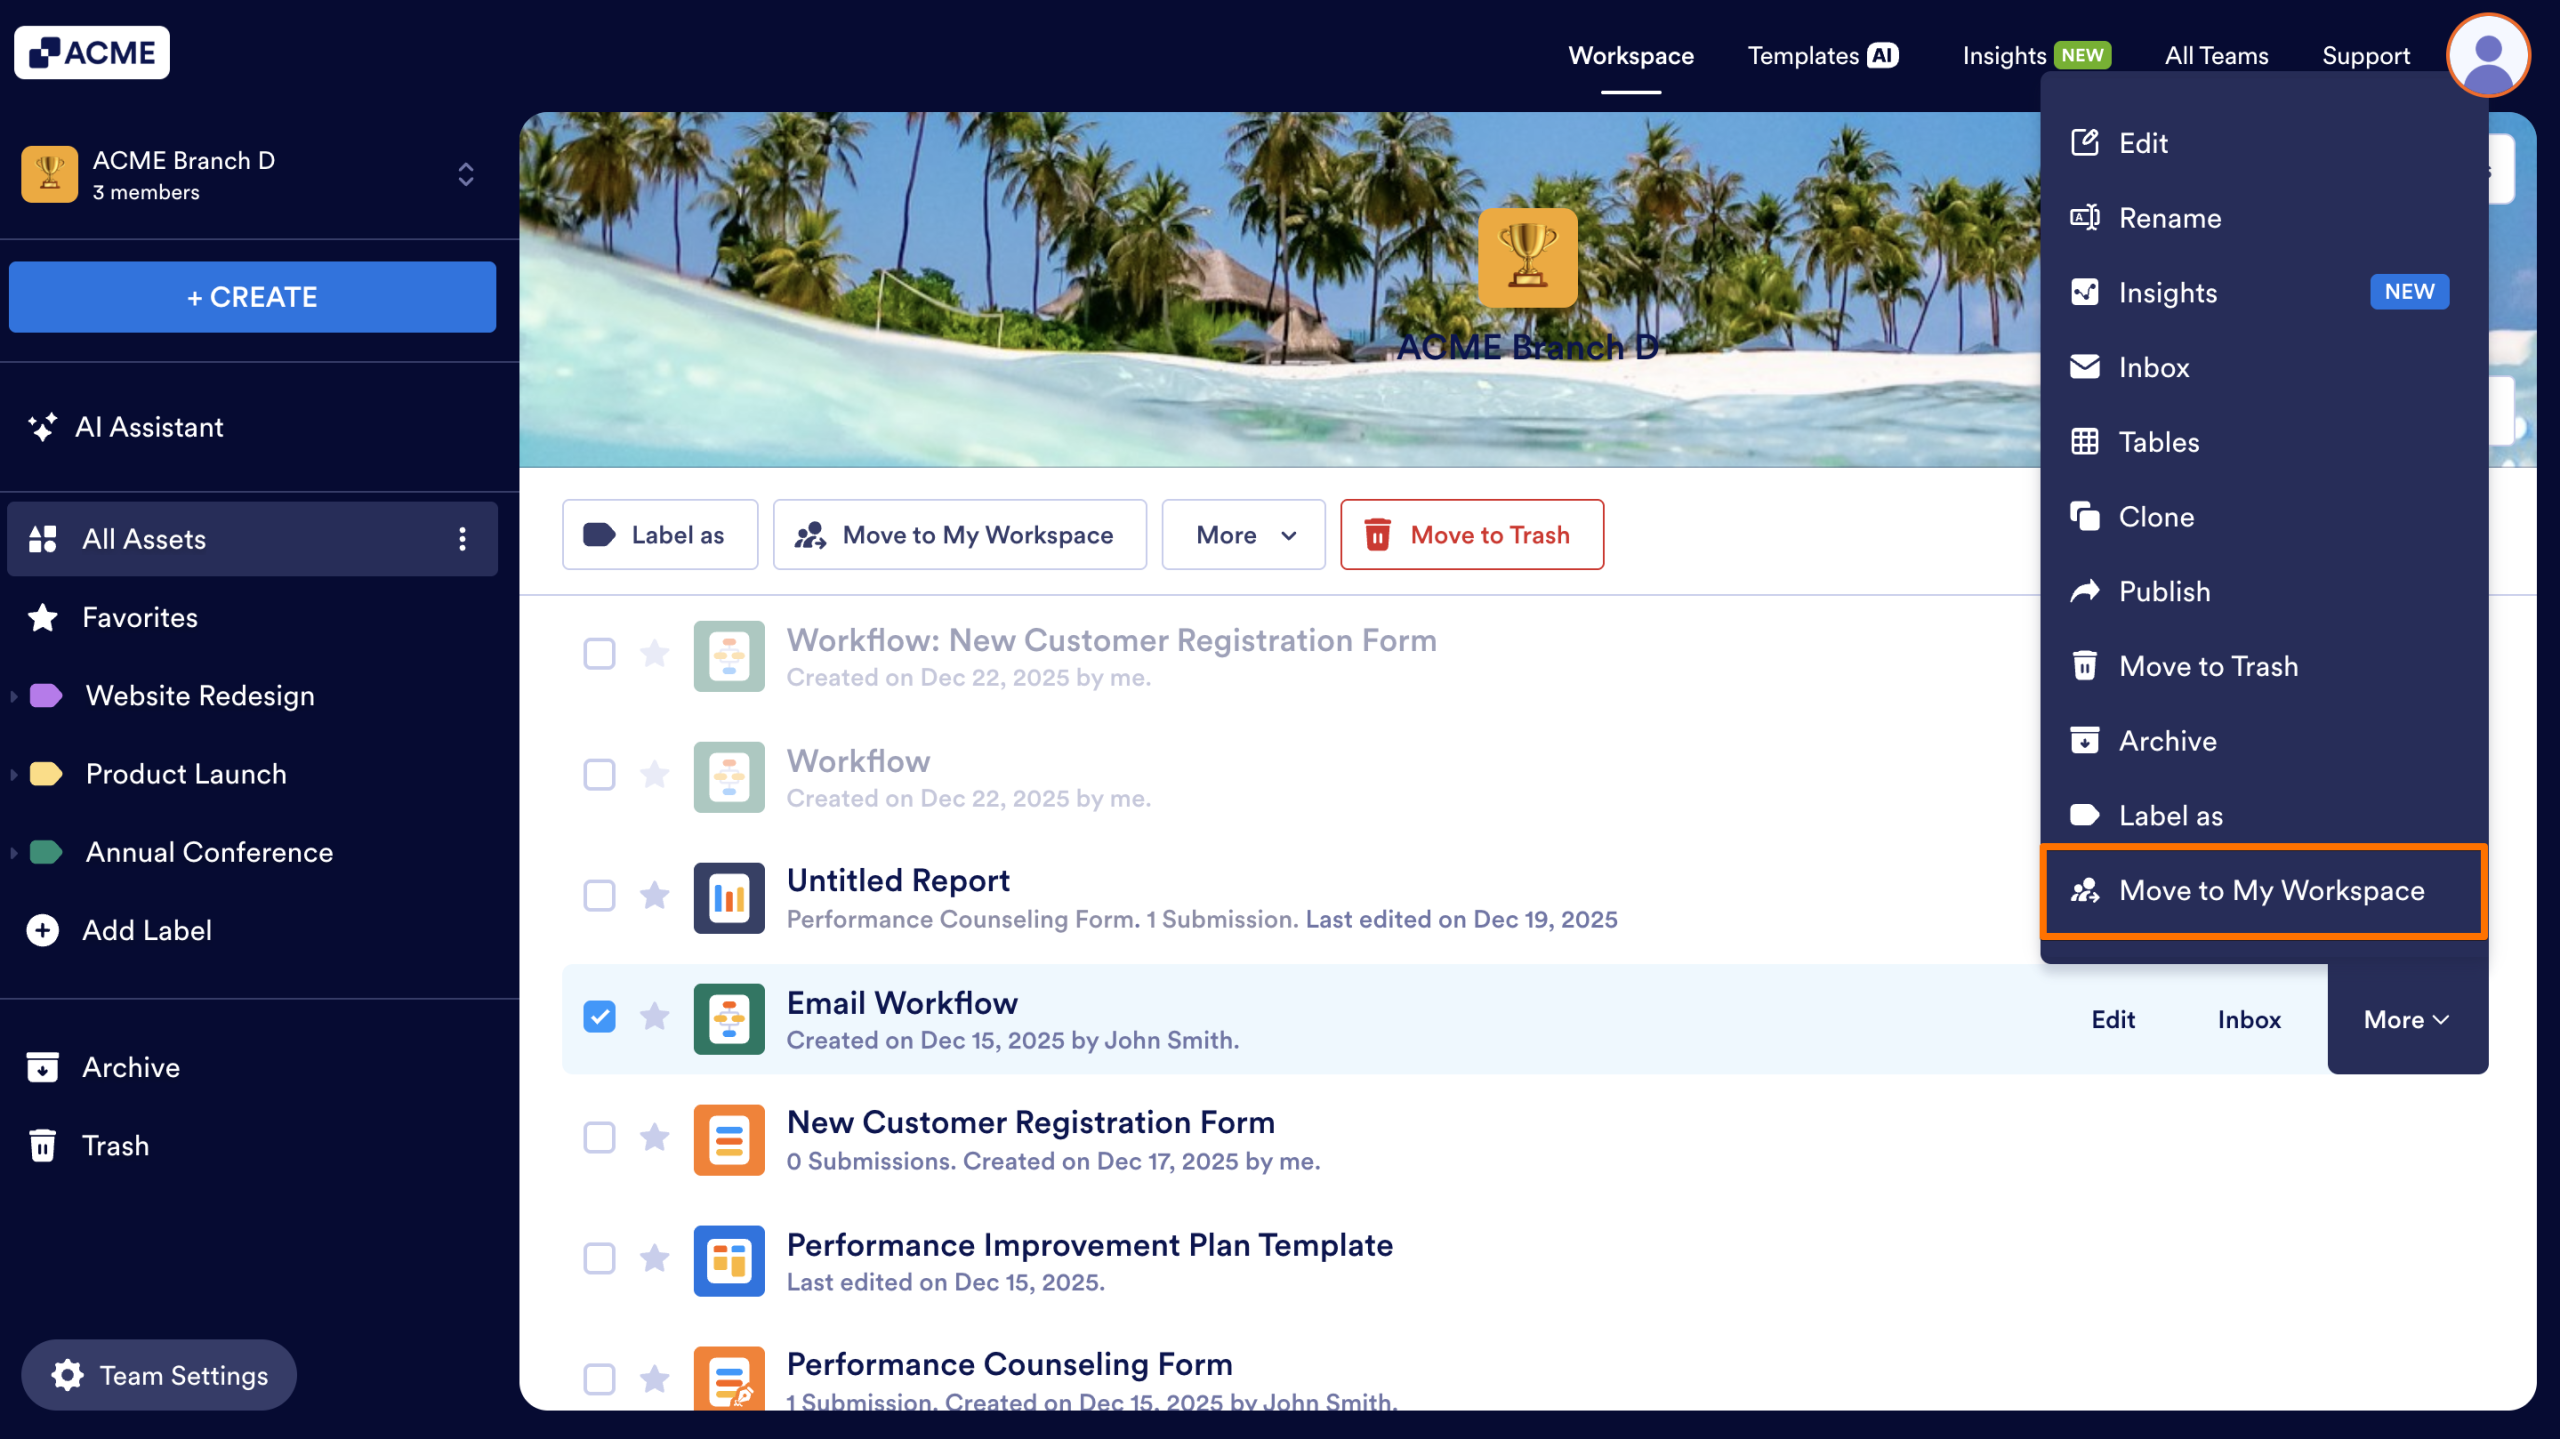The width and height of the screenshot is (2560, 1439).
Task: Click the ACME logo in header
Action: pyautogui.click(x=92, y=53)
